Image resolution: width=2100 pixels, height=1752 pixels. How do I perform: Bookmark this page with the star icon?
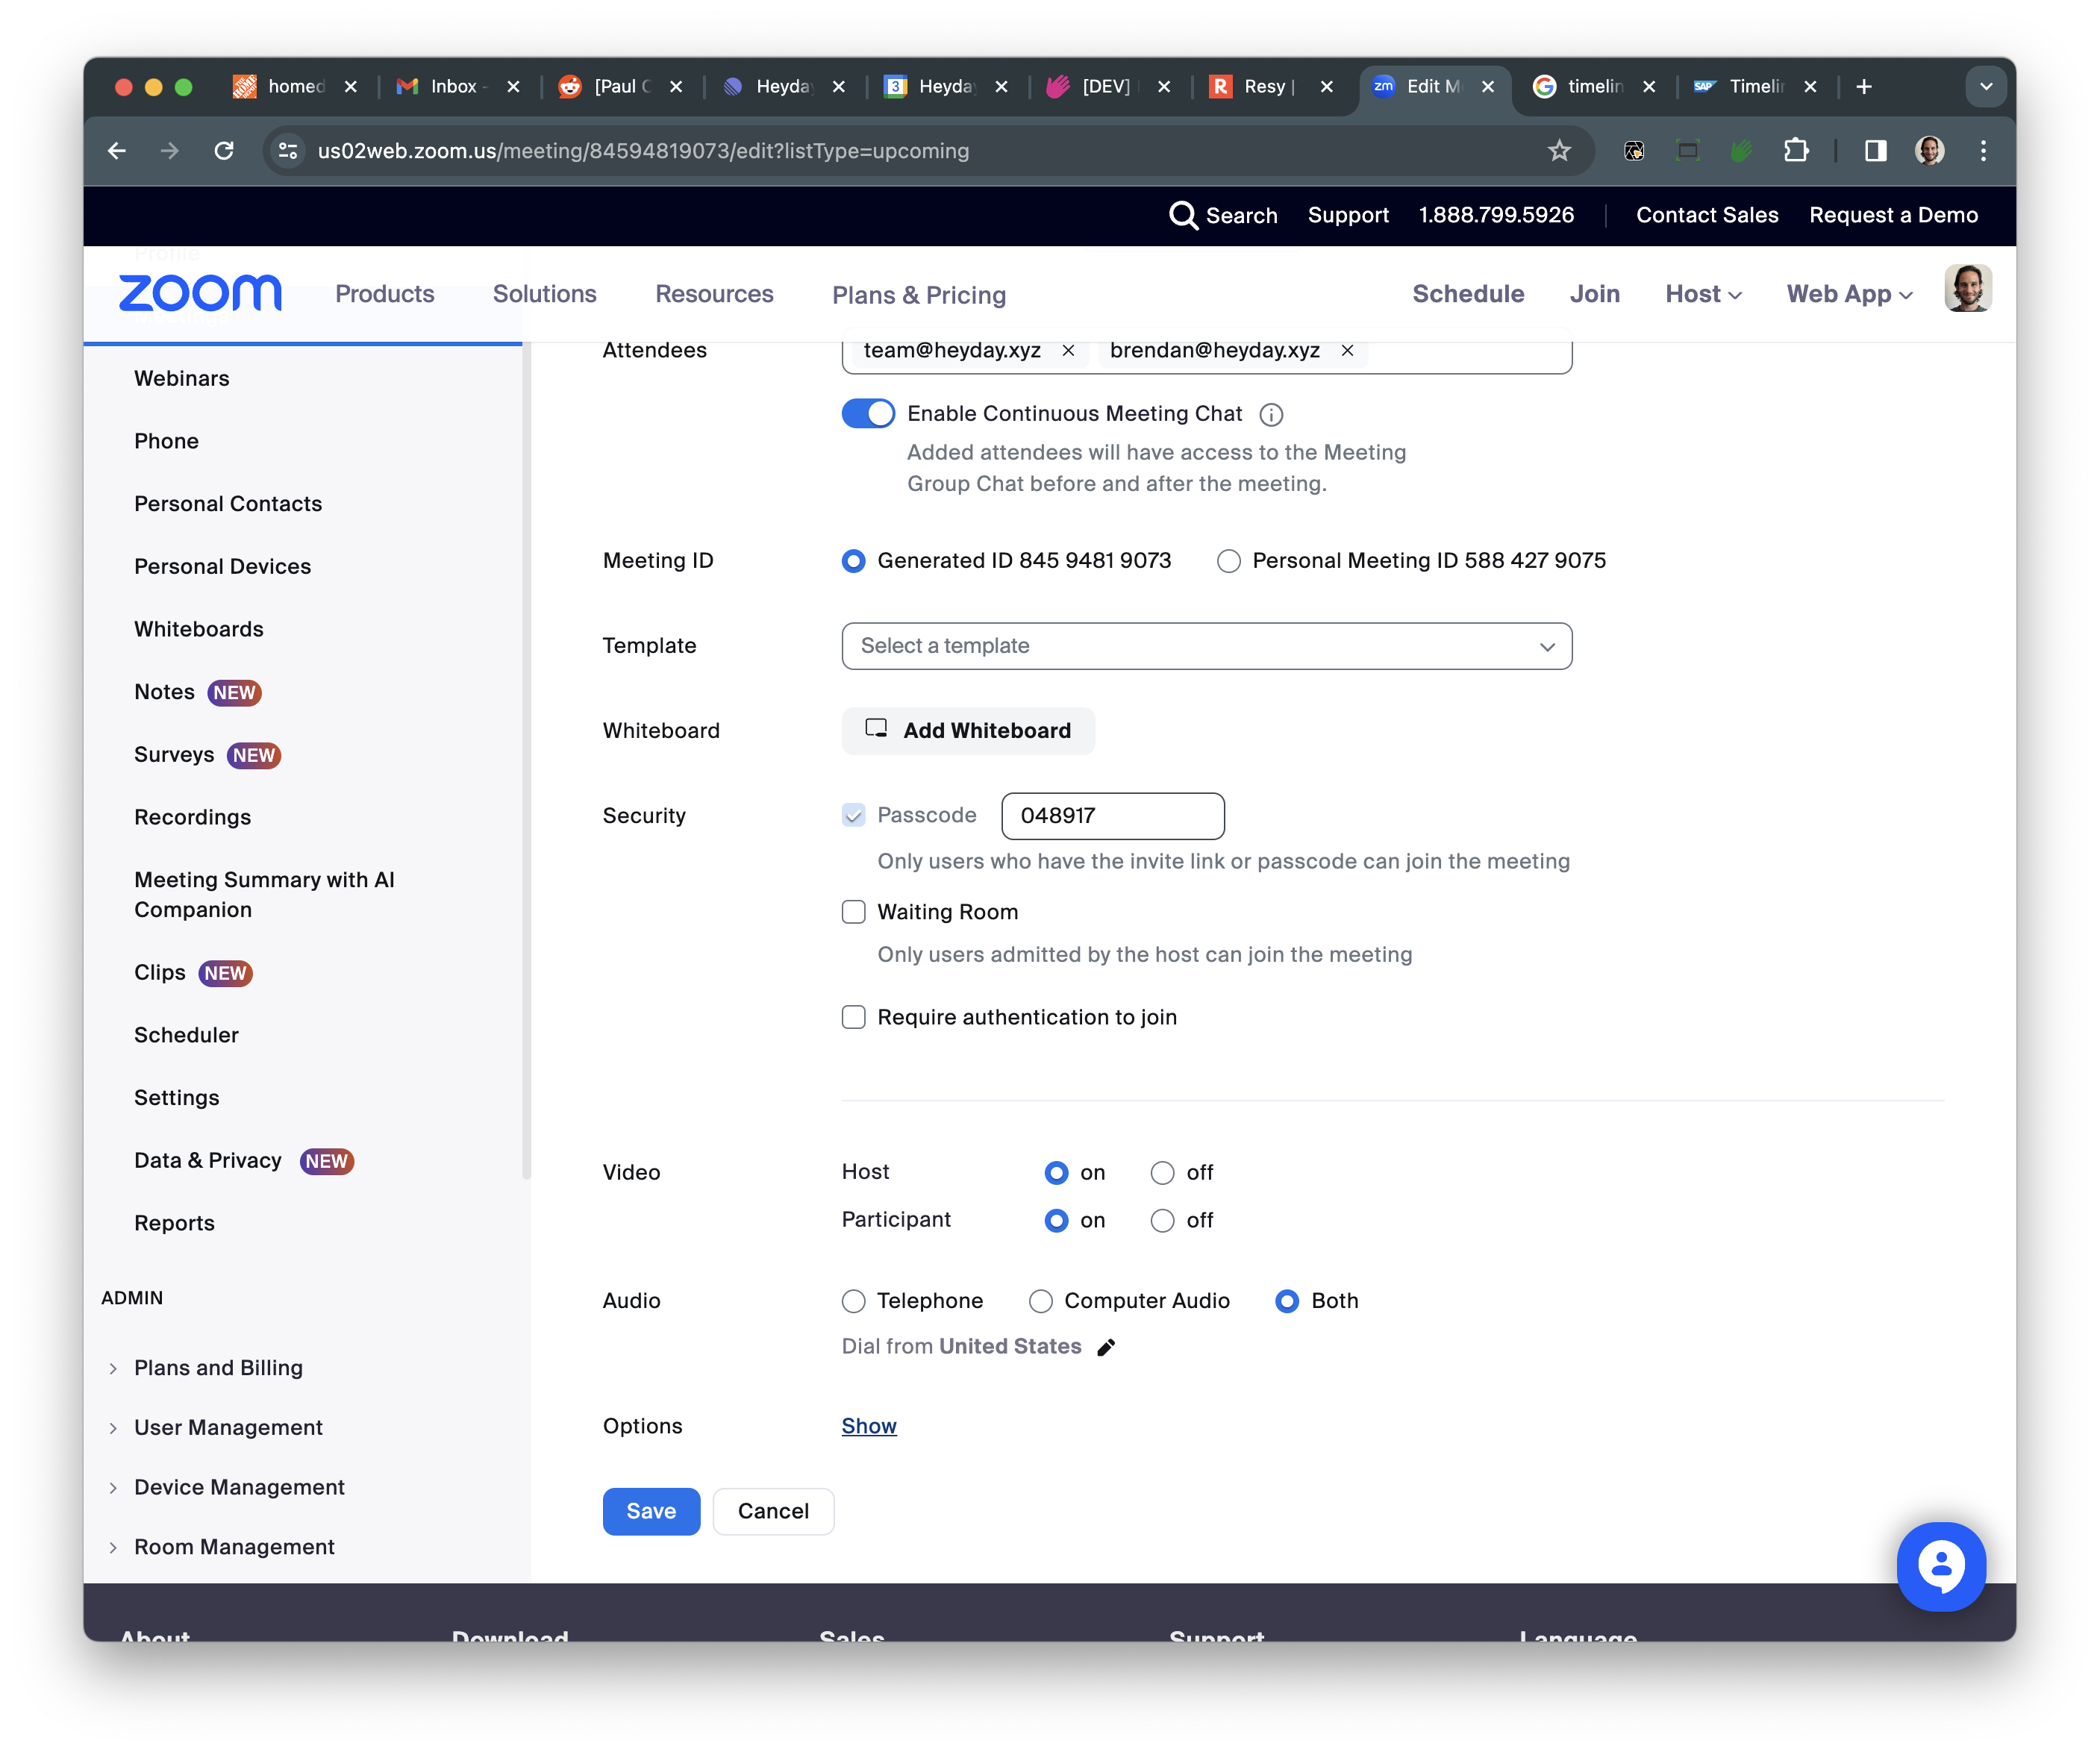[x=1559, y=151]
